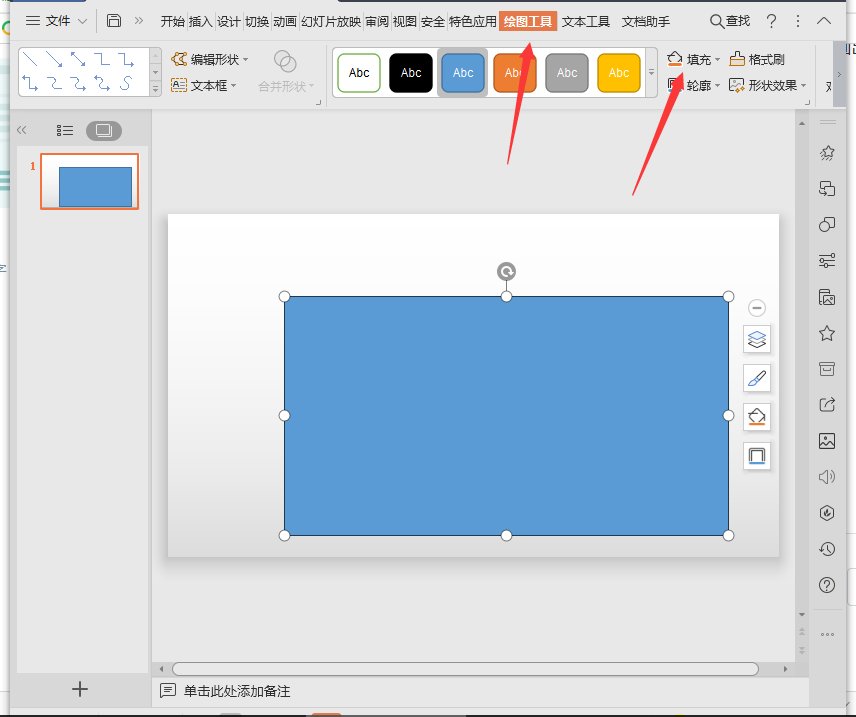Open the 文本工具 text tools tab
The height and width of the screenshot is (717, 856).
click(586, 21)
